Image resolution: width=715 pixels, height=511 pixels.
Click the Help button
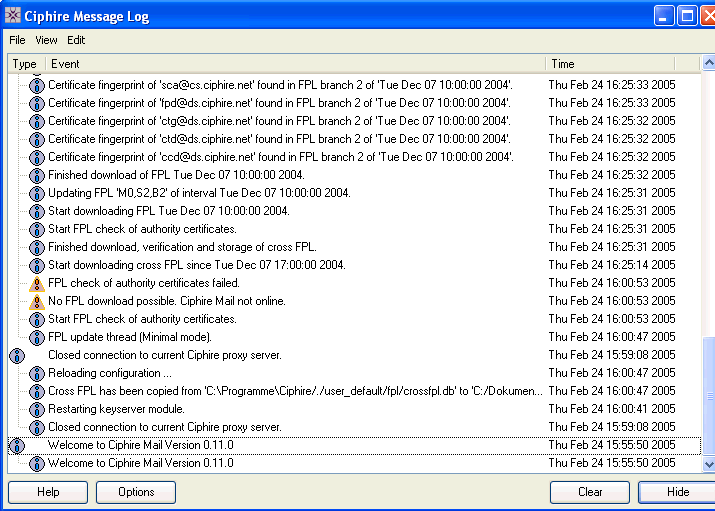[x=48, y=492]
